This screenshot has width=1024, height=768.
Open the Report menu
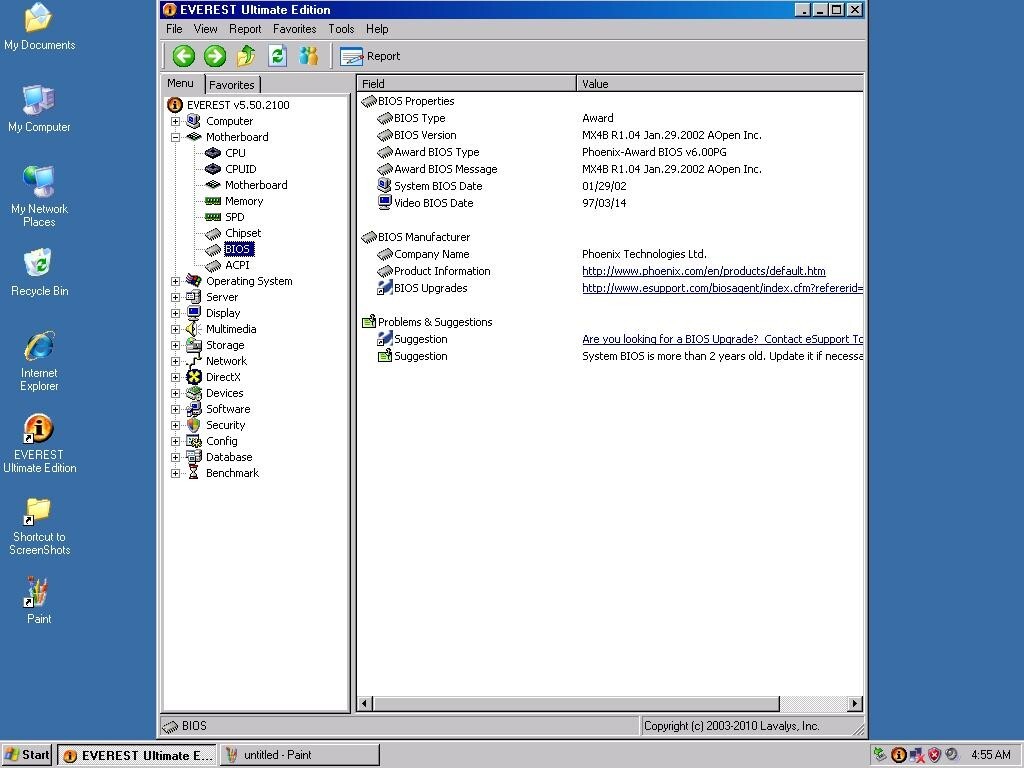[x=245, y=29]
